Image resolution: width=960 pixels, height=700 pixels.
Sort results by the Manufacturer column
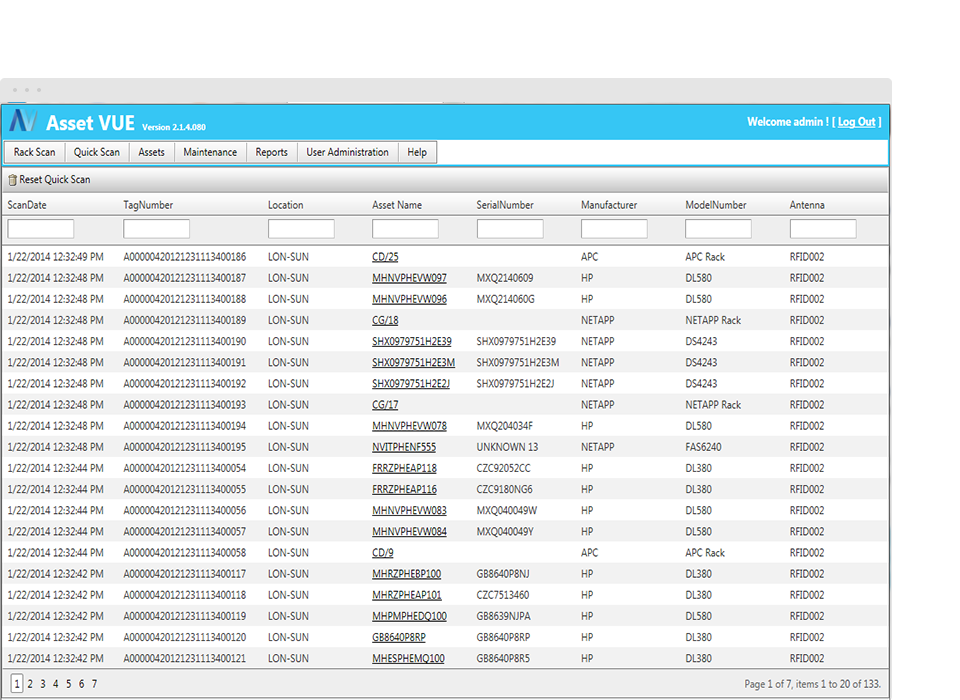tap(611, 205)
